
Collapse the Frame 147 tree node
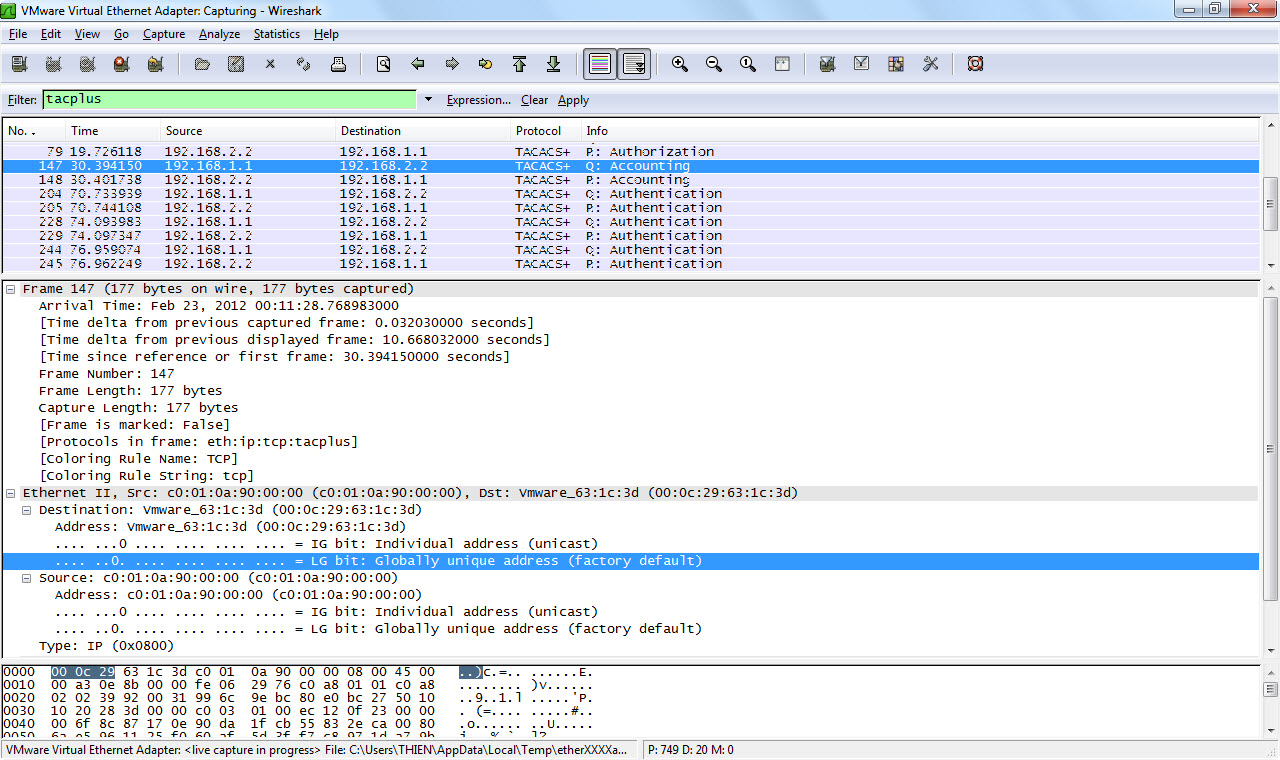click(x=11, y=289)
